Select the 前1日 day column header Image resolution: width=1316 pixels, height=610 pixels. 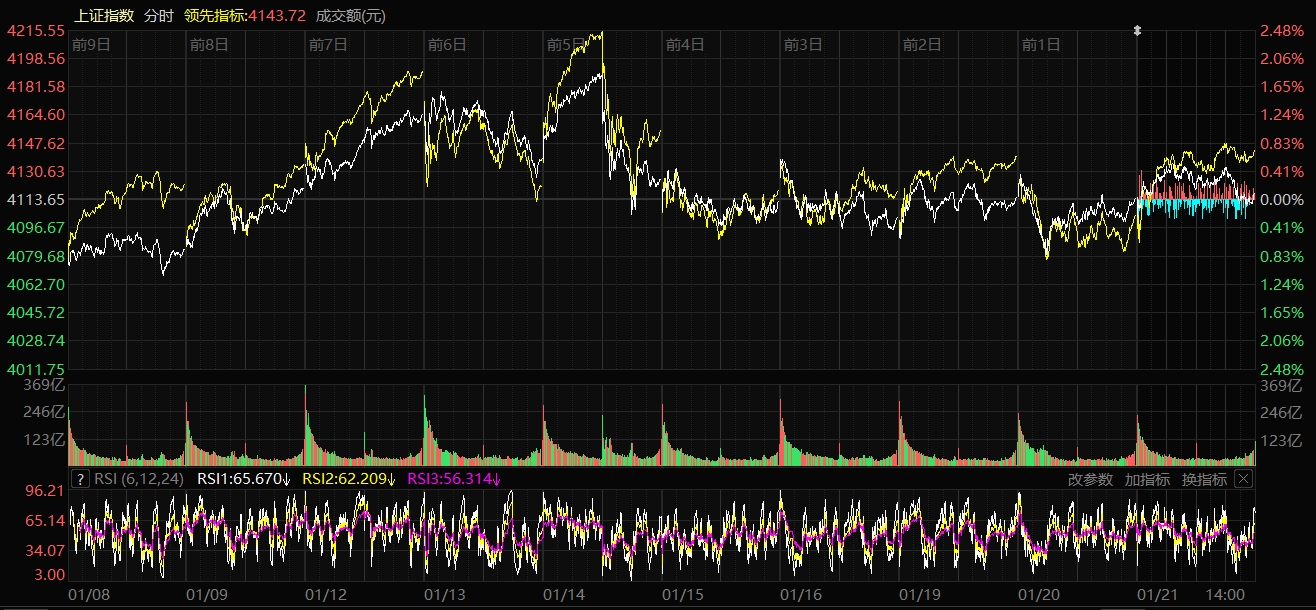(1041, 44)
